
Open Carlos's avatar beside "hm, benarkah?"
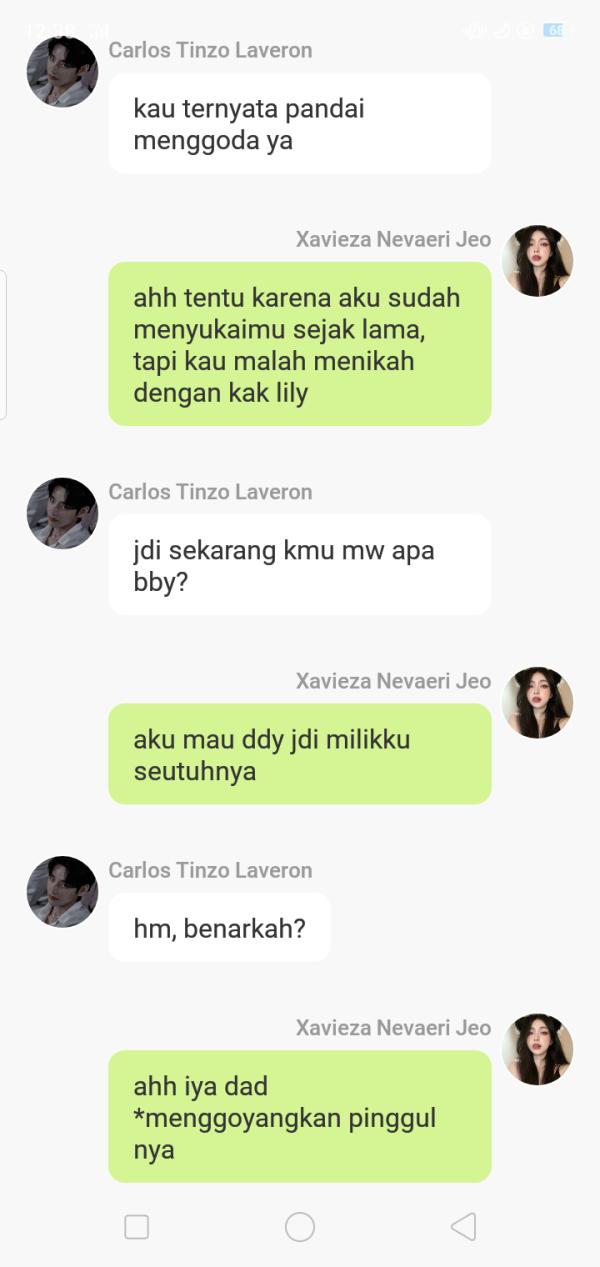62,891
